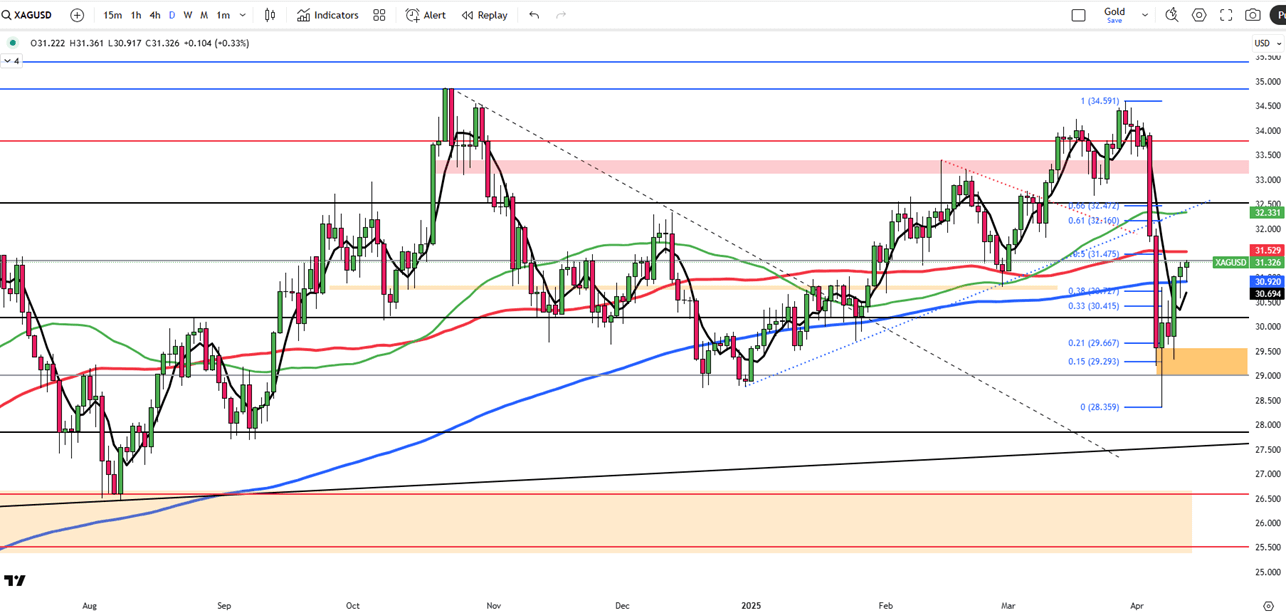1286x613 pixels.
Task: Click the Apr label on time axis
Action: tap(1137, 605)
